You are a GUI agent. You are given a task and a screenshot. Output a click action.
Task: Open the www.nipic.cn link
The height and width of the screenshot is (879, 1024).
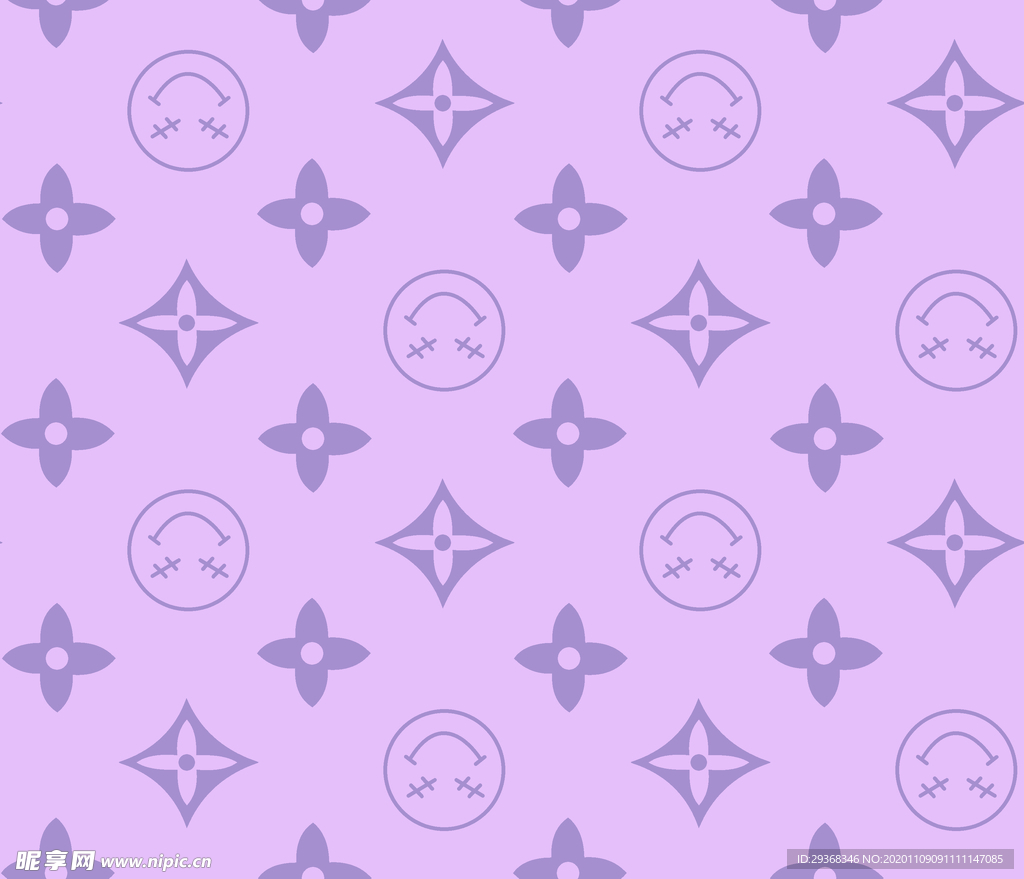click(156, 861)
